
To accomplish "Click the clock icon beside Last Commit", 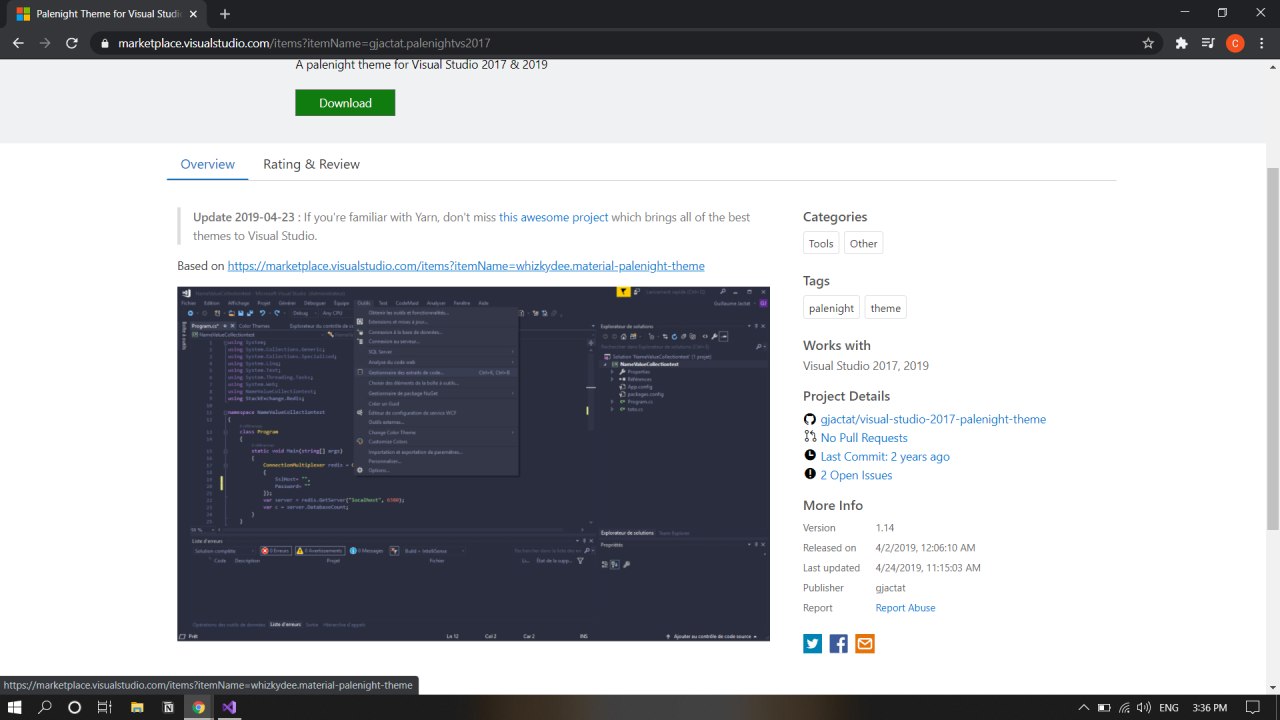I will [810, 456].
